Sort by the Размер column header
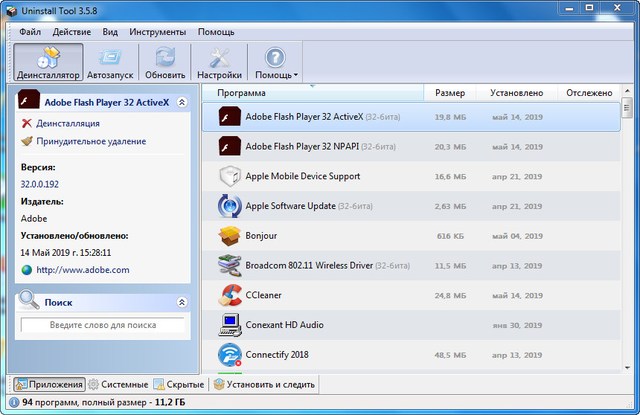 [450, 93]
